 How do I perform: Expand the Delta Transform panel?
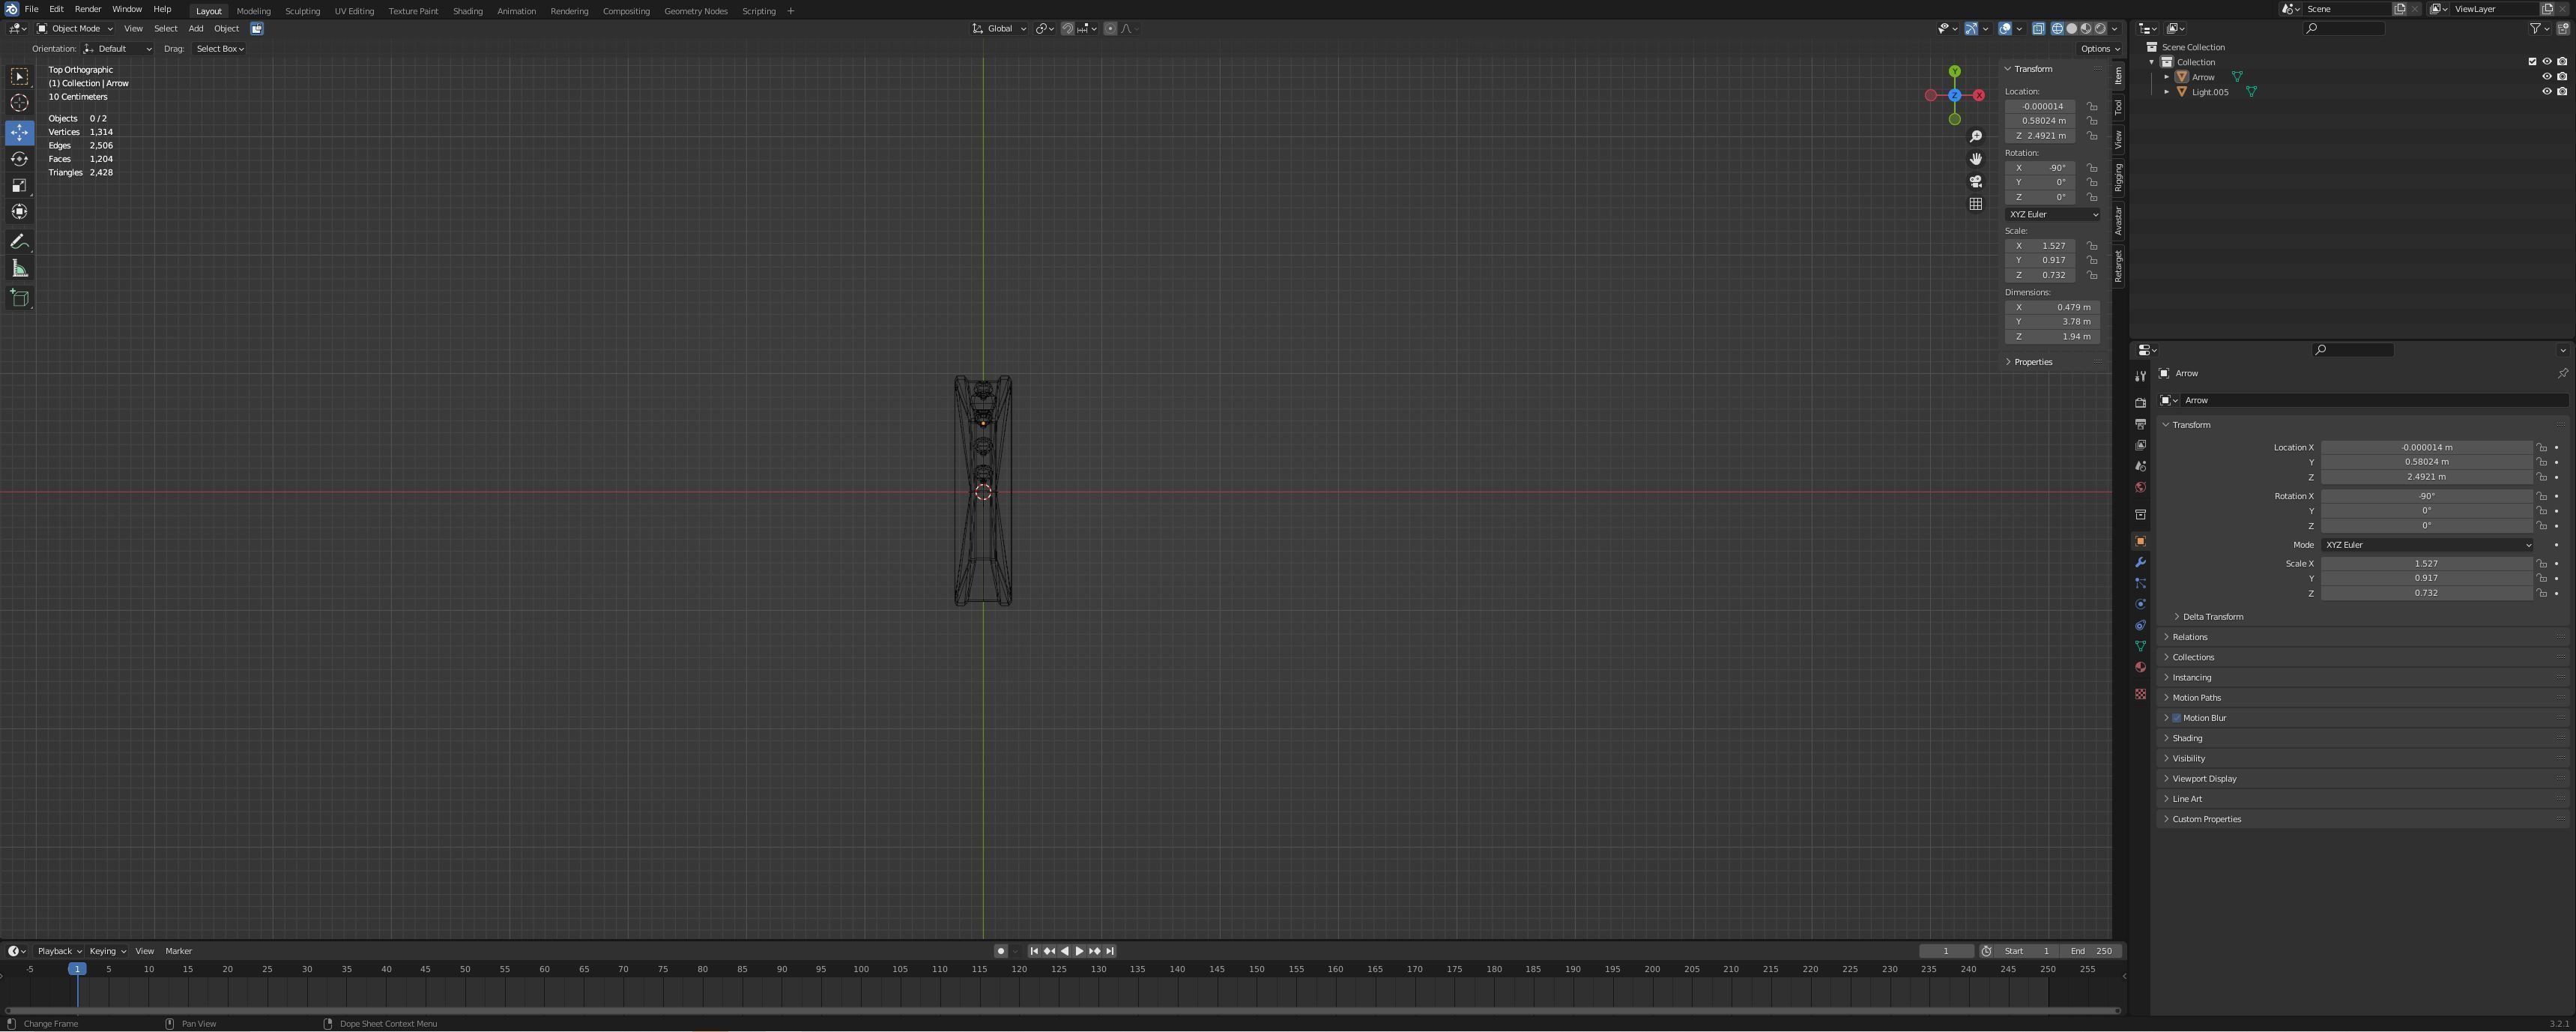pyautogui.click(x=2212, y=617)
